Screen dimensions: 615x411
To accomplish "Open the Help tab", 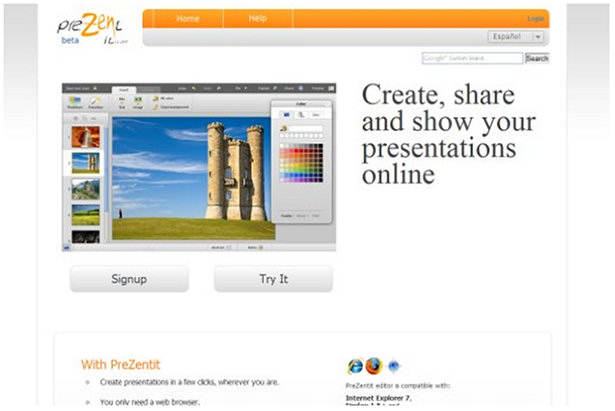I will point(258,18).
